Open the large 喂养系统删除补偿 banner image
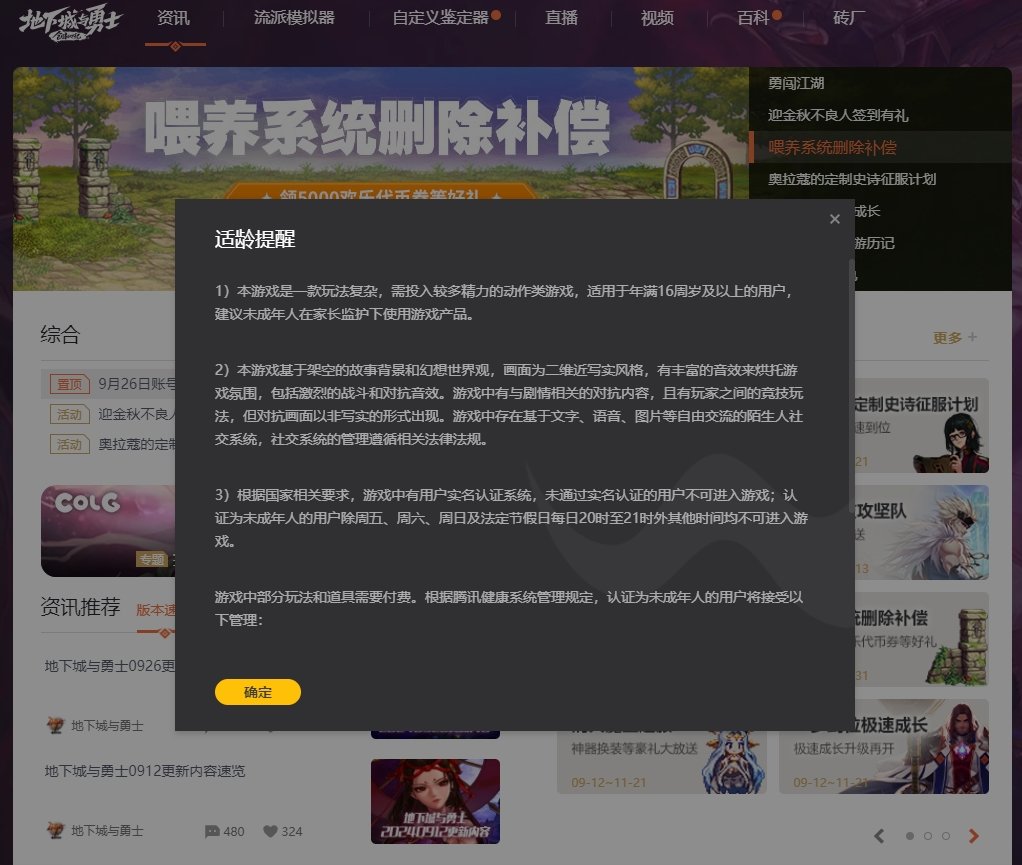 [x=381, y=133]
